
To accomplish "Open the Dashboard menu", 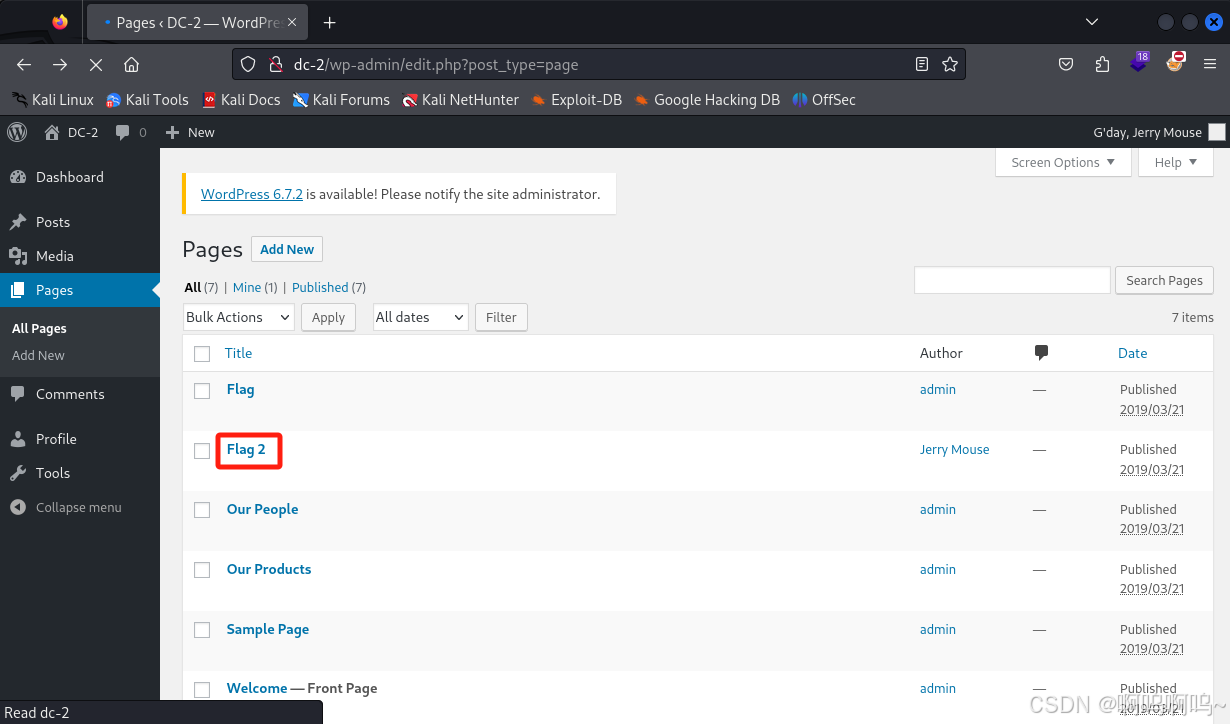I will point(80,177).
